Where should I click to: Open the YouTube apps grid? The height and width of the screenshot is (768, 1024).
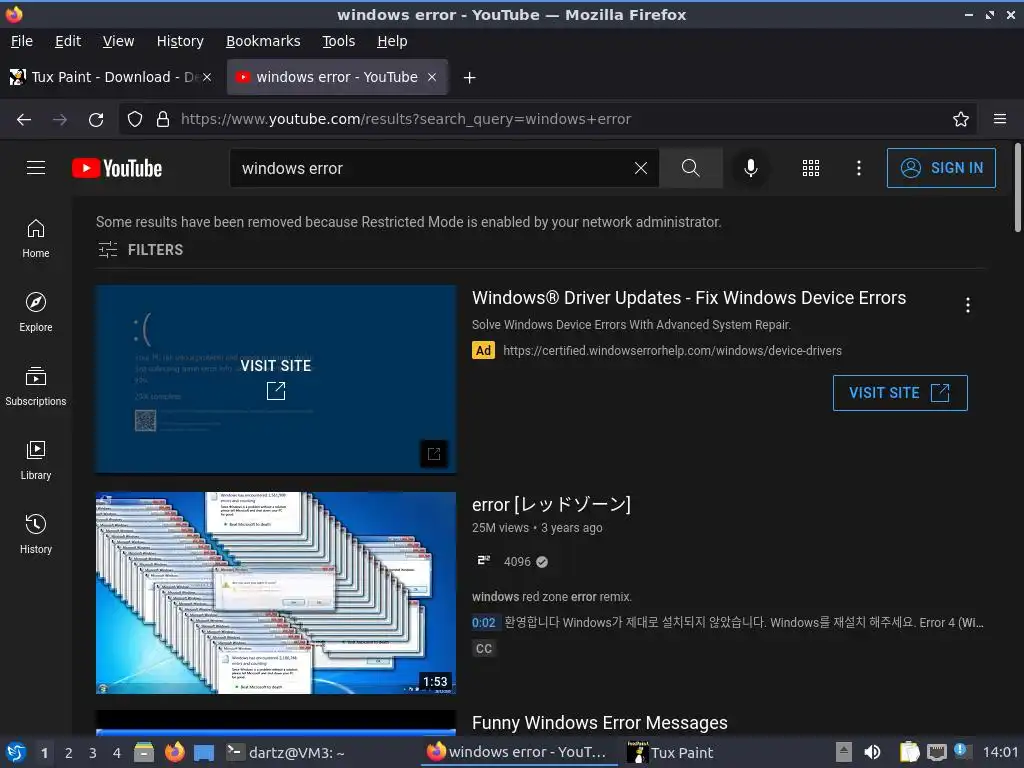click(x=810, y=168)
